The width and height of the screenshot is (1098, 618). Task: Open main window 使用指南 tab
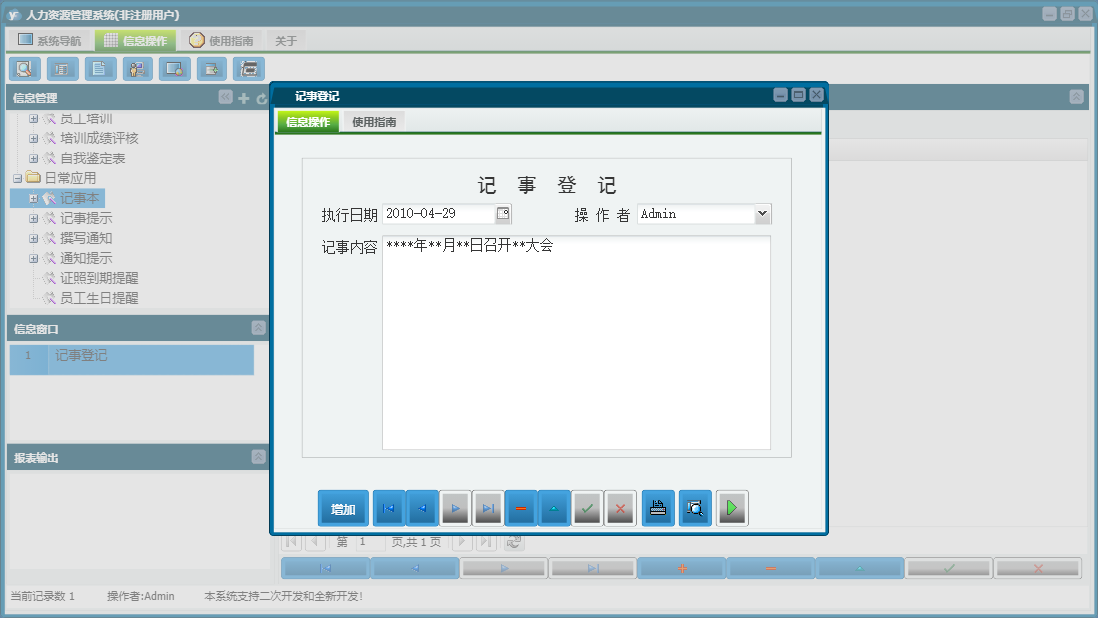[x=221, y=41]
